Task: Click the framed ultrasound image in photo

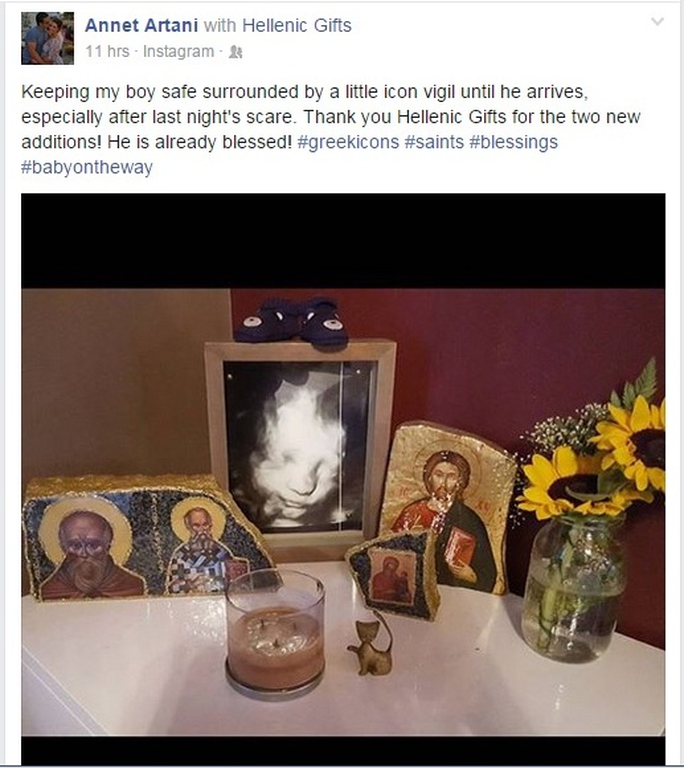Action: point(300,447)
